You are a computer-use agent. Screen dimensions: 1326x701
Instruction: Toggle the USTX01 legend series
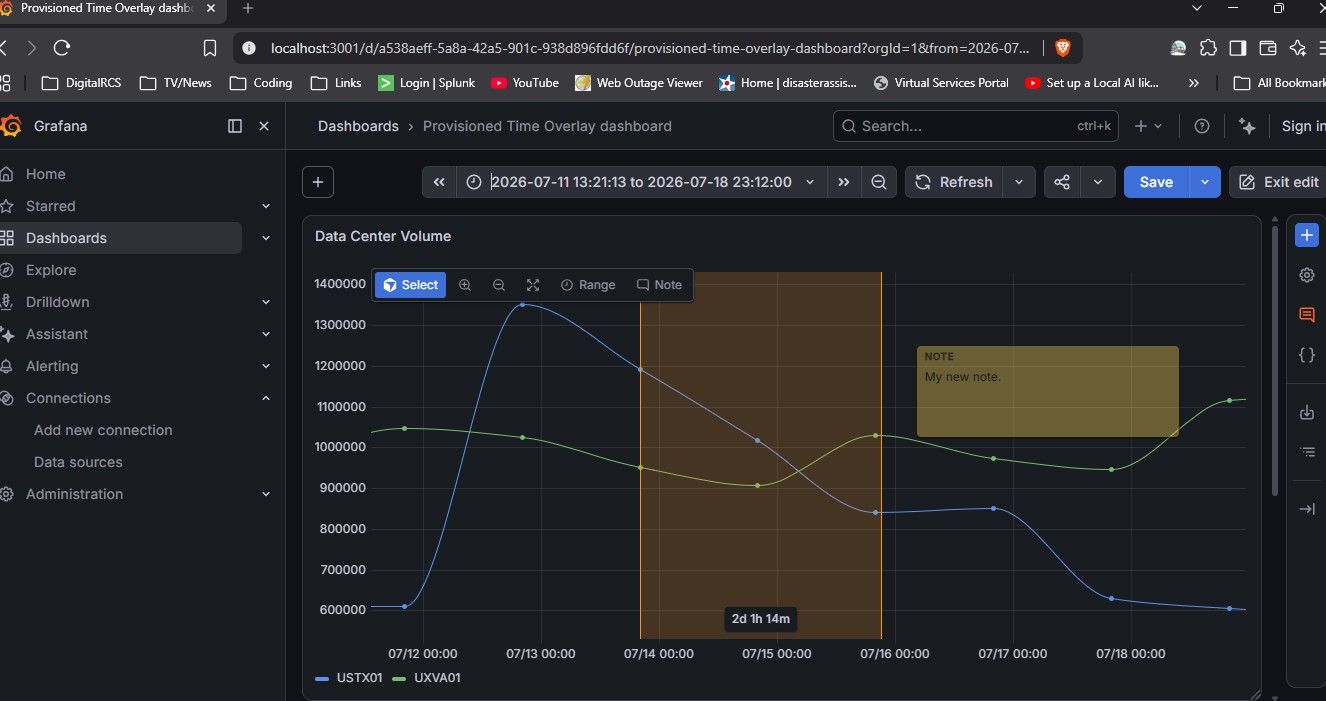349,678
